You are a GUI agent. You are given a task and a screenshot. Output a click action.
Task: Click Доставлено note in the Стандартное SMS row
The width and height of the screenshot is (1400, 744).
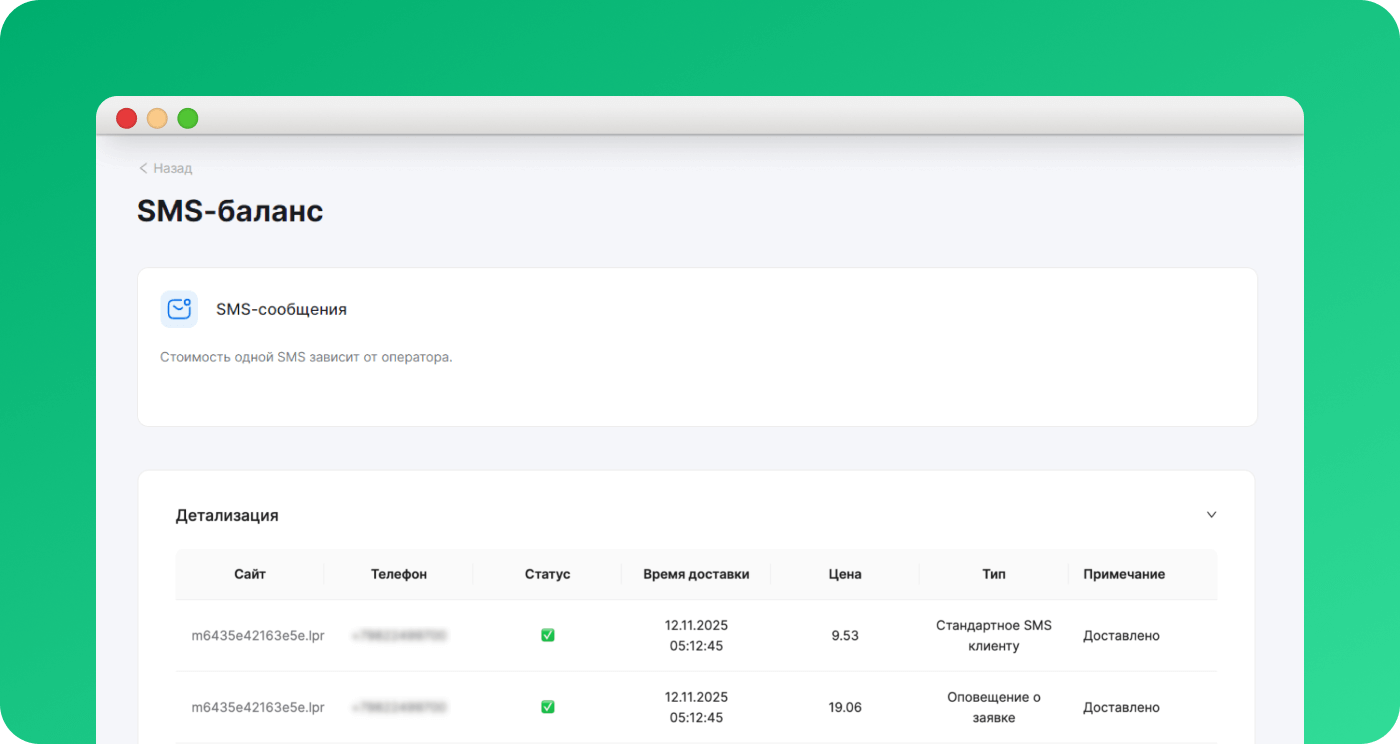point(1121,636)
